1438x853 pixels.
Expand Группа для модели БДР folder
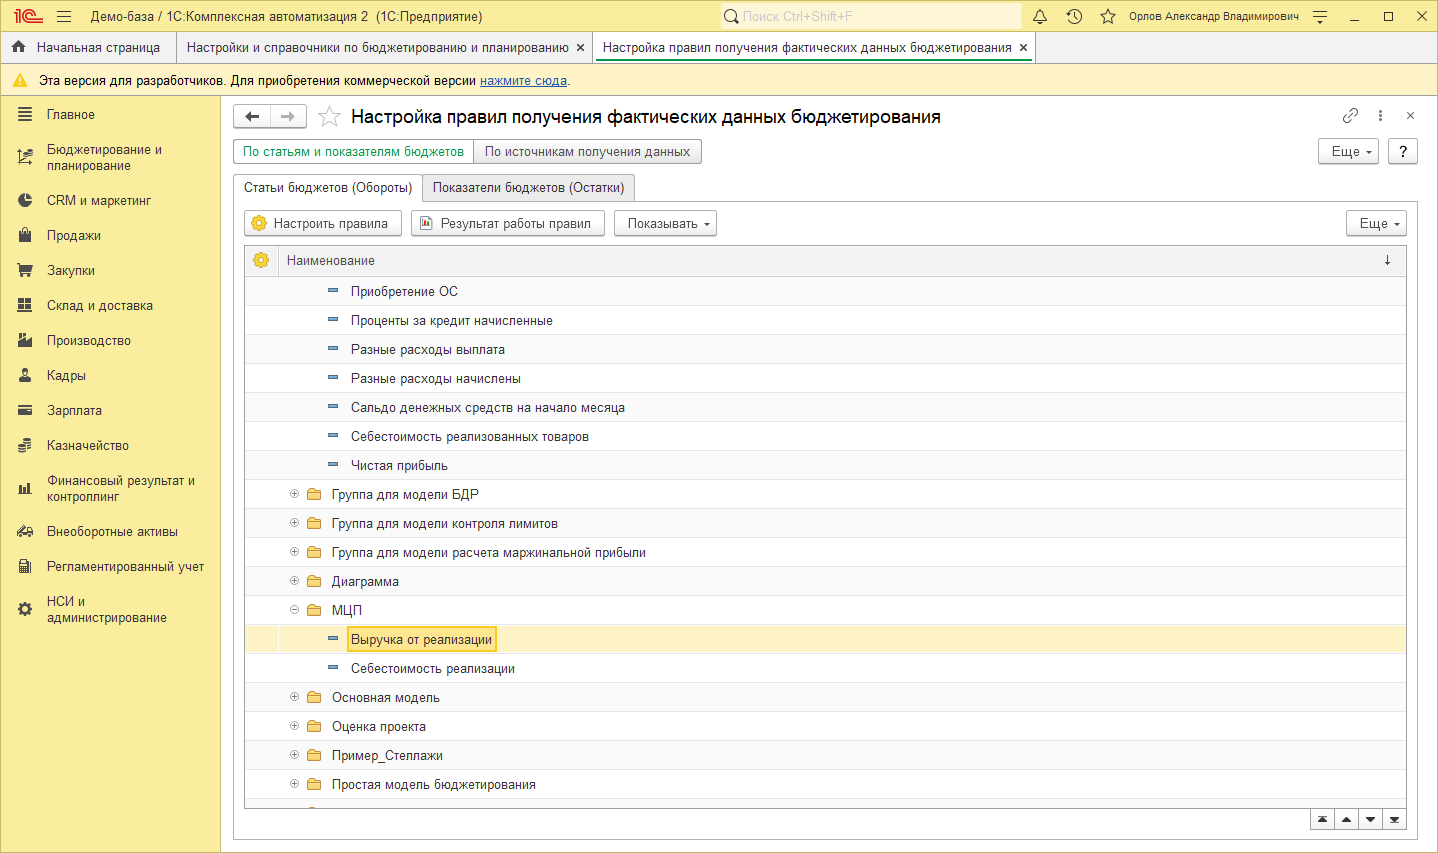294,494
